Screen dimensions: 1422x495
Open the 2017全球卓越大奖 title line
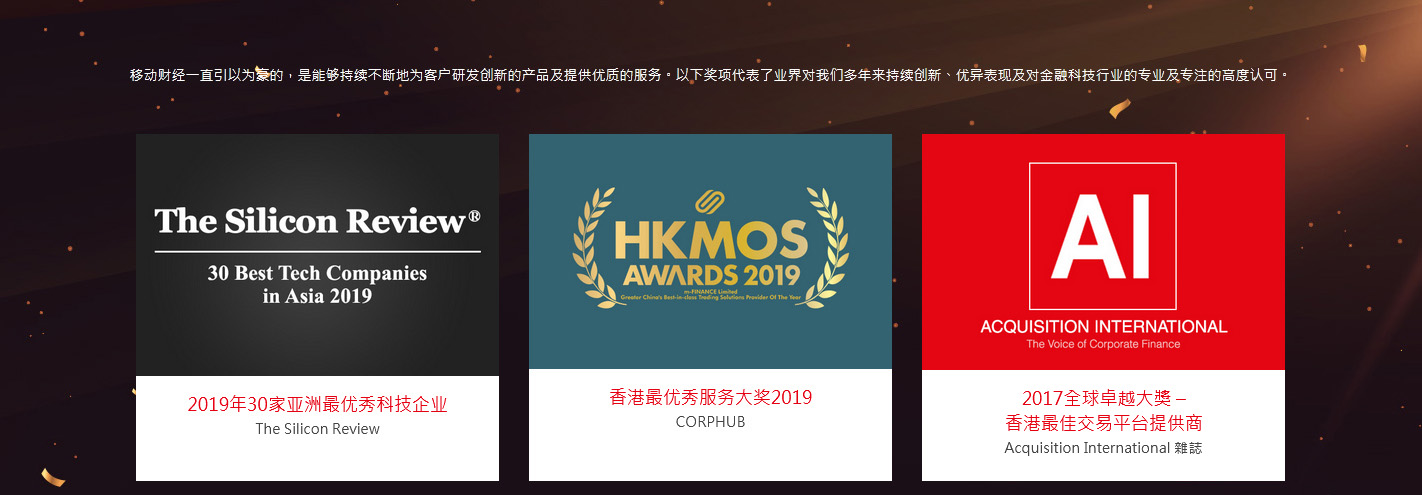coord(1103,397)
